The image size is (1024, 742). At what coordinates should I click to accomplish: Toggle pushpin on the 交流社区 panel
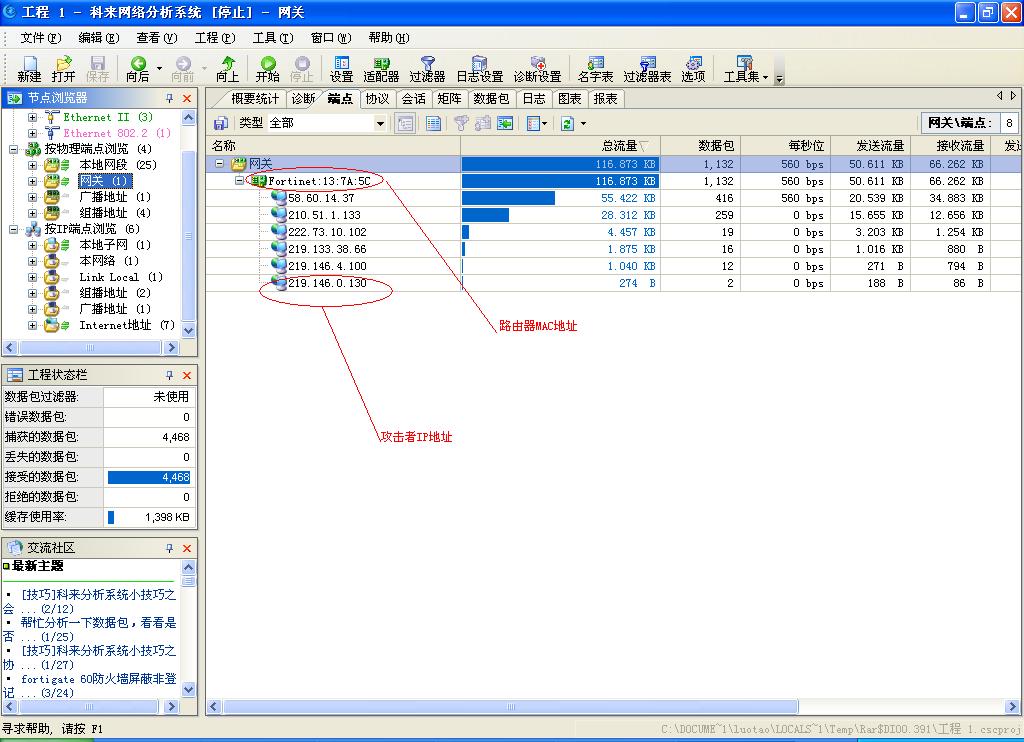(169, 548)
